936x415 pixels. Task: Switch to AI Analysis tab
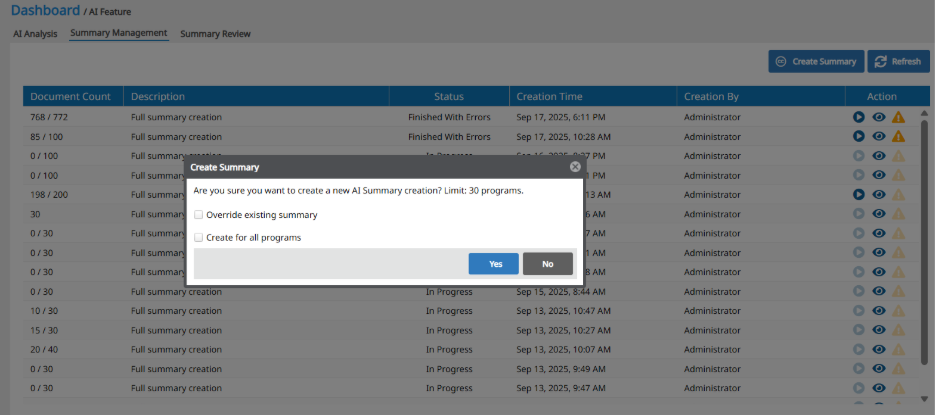click(37, 33)
